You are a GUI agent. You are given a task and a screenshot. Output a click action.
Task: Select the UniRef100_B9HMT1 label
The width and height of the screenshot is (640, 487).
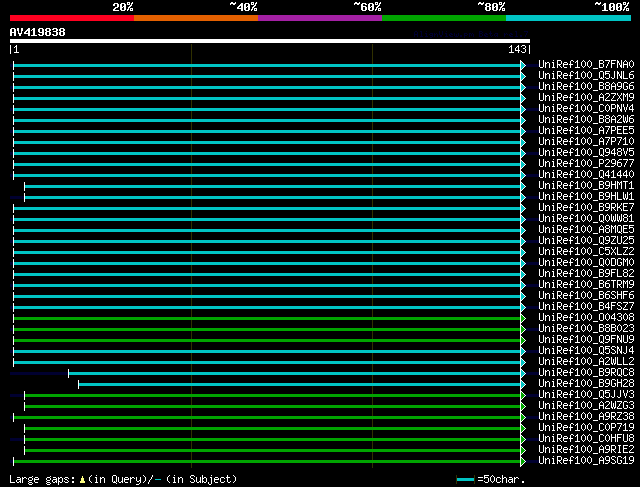[586, 186]
